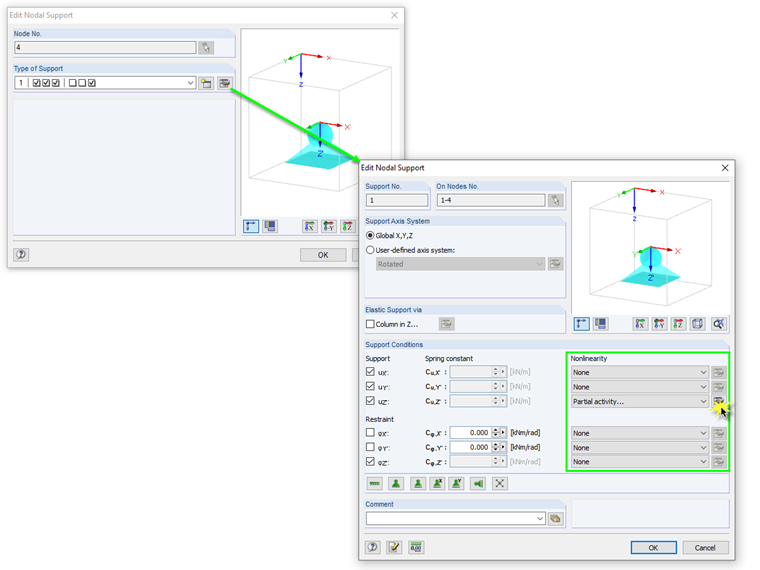The image size is (760, 570).
Task: Open φX nonlinearity dropdown
Action: (x=703, y=433)
